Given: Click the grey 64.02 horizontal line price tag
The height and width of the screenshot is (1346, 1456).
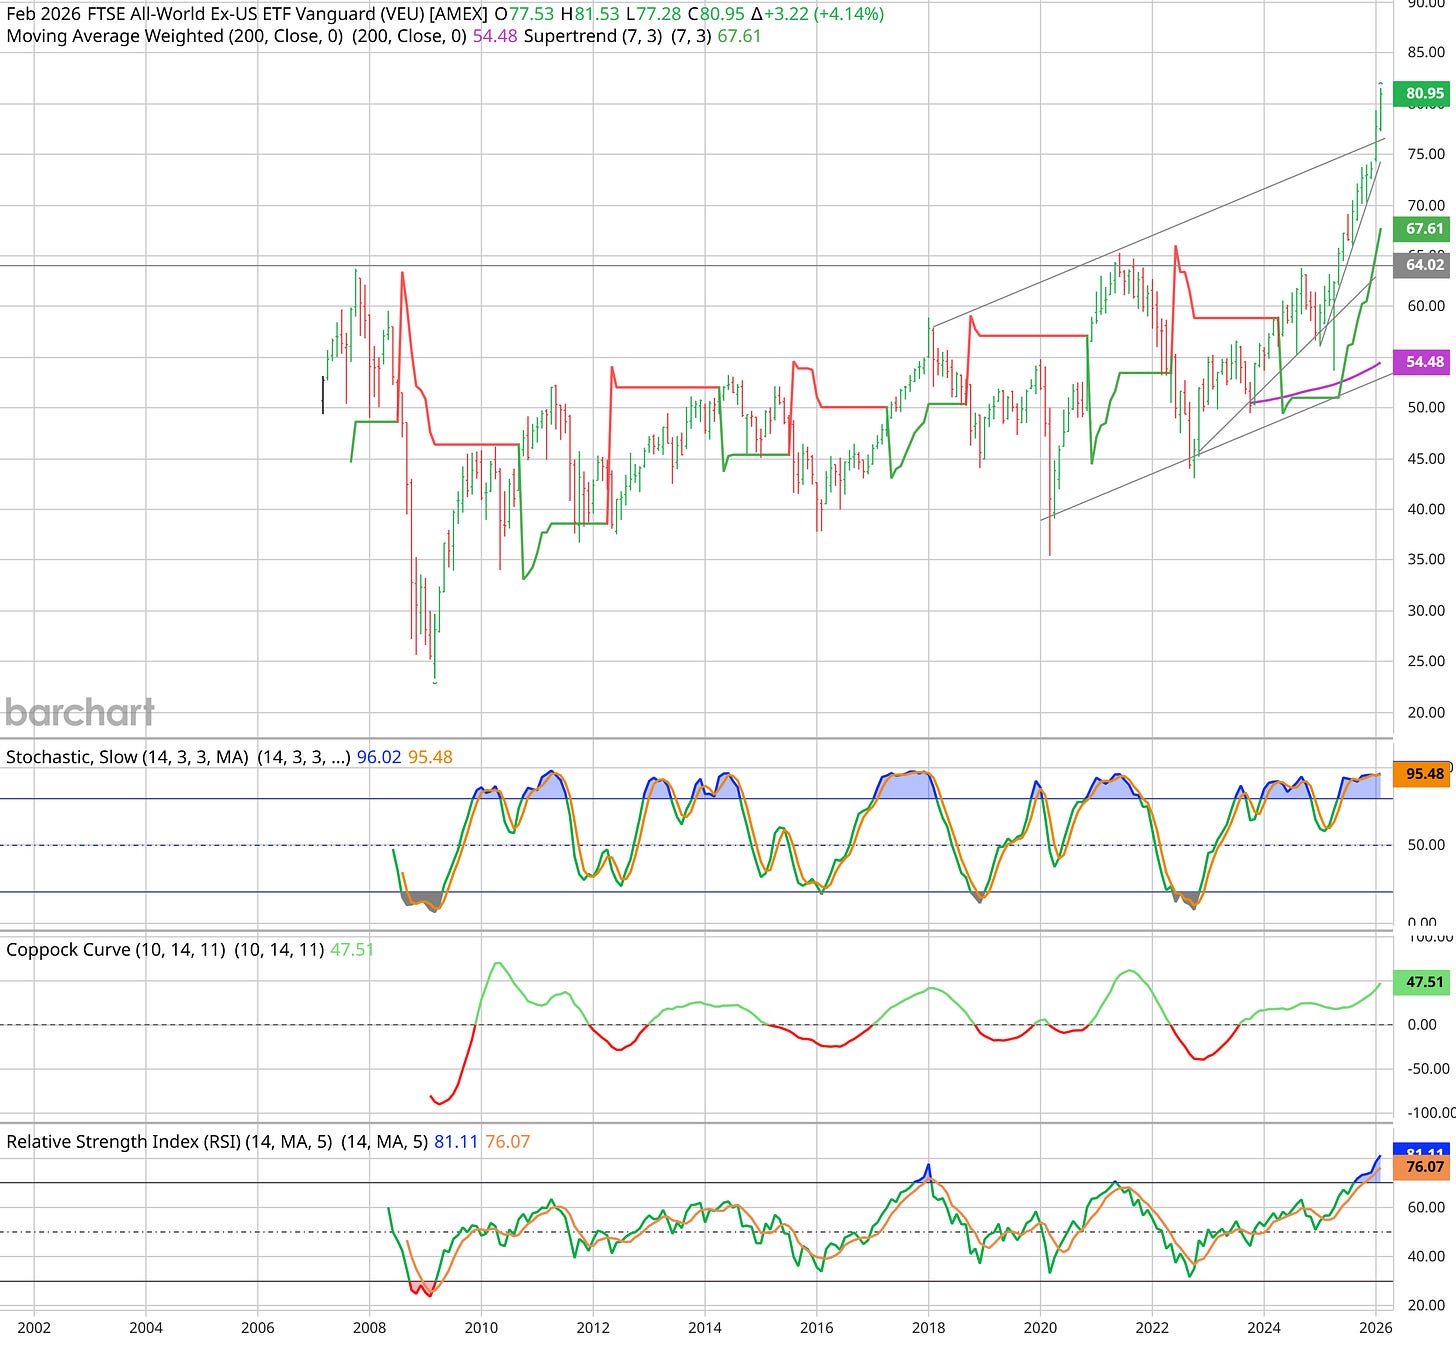Looking at the screenshot, I should (1424, 264).
